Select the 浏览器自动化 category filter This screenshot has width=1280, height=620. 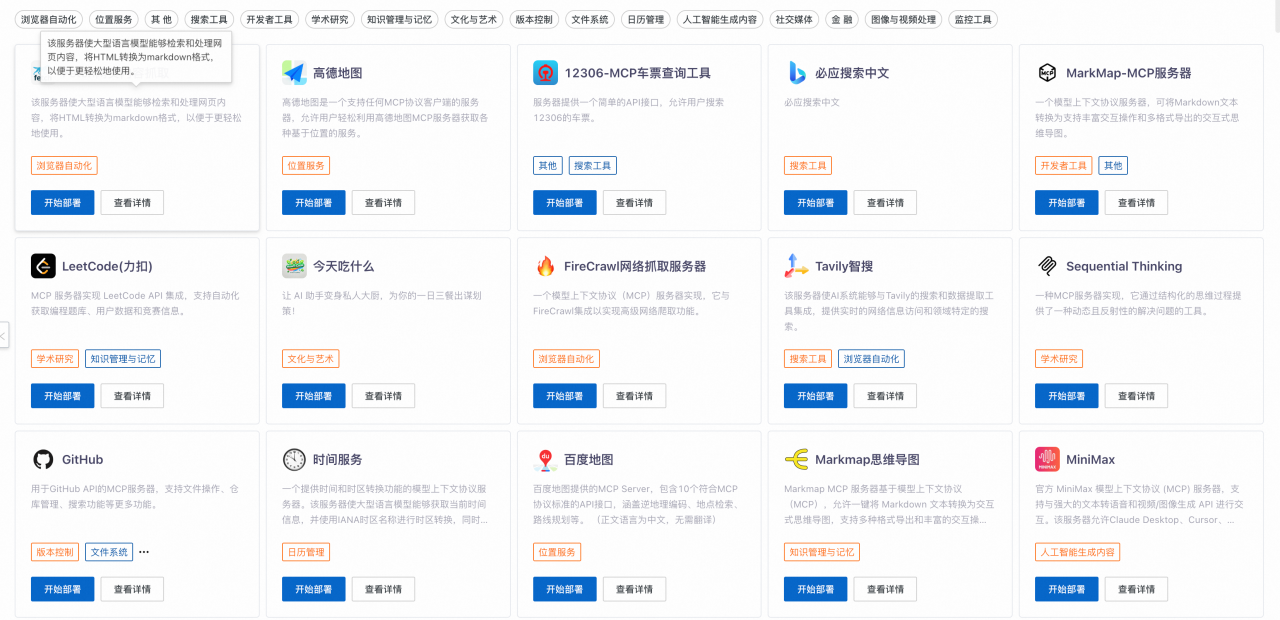point(49,19)
